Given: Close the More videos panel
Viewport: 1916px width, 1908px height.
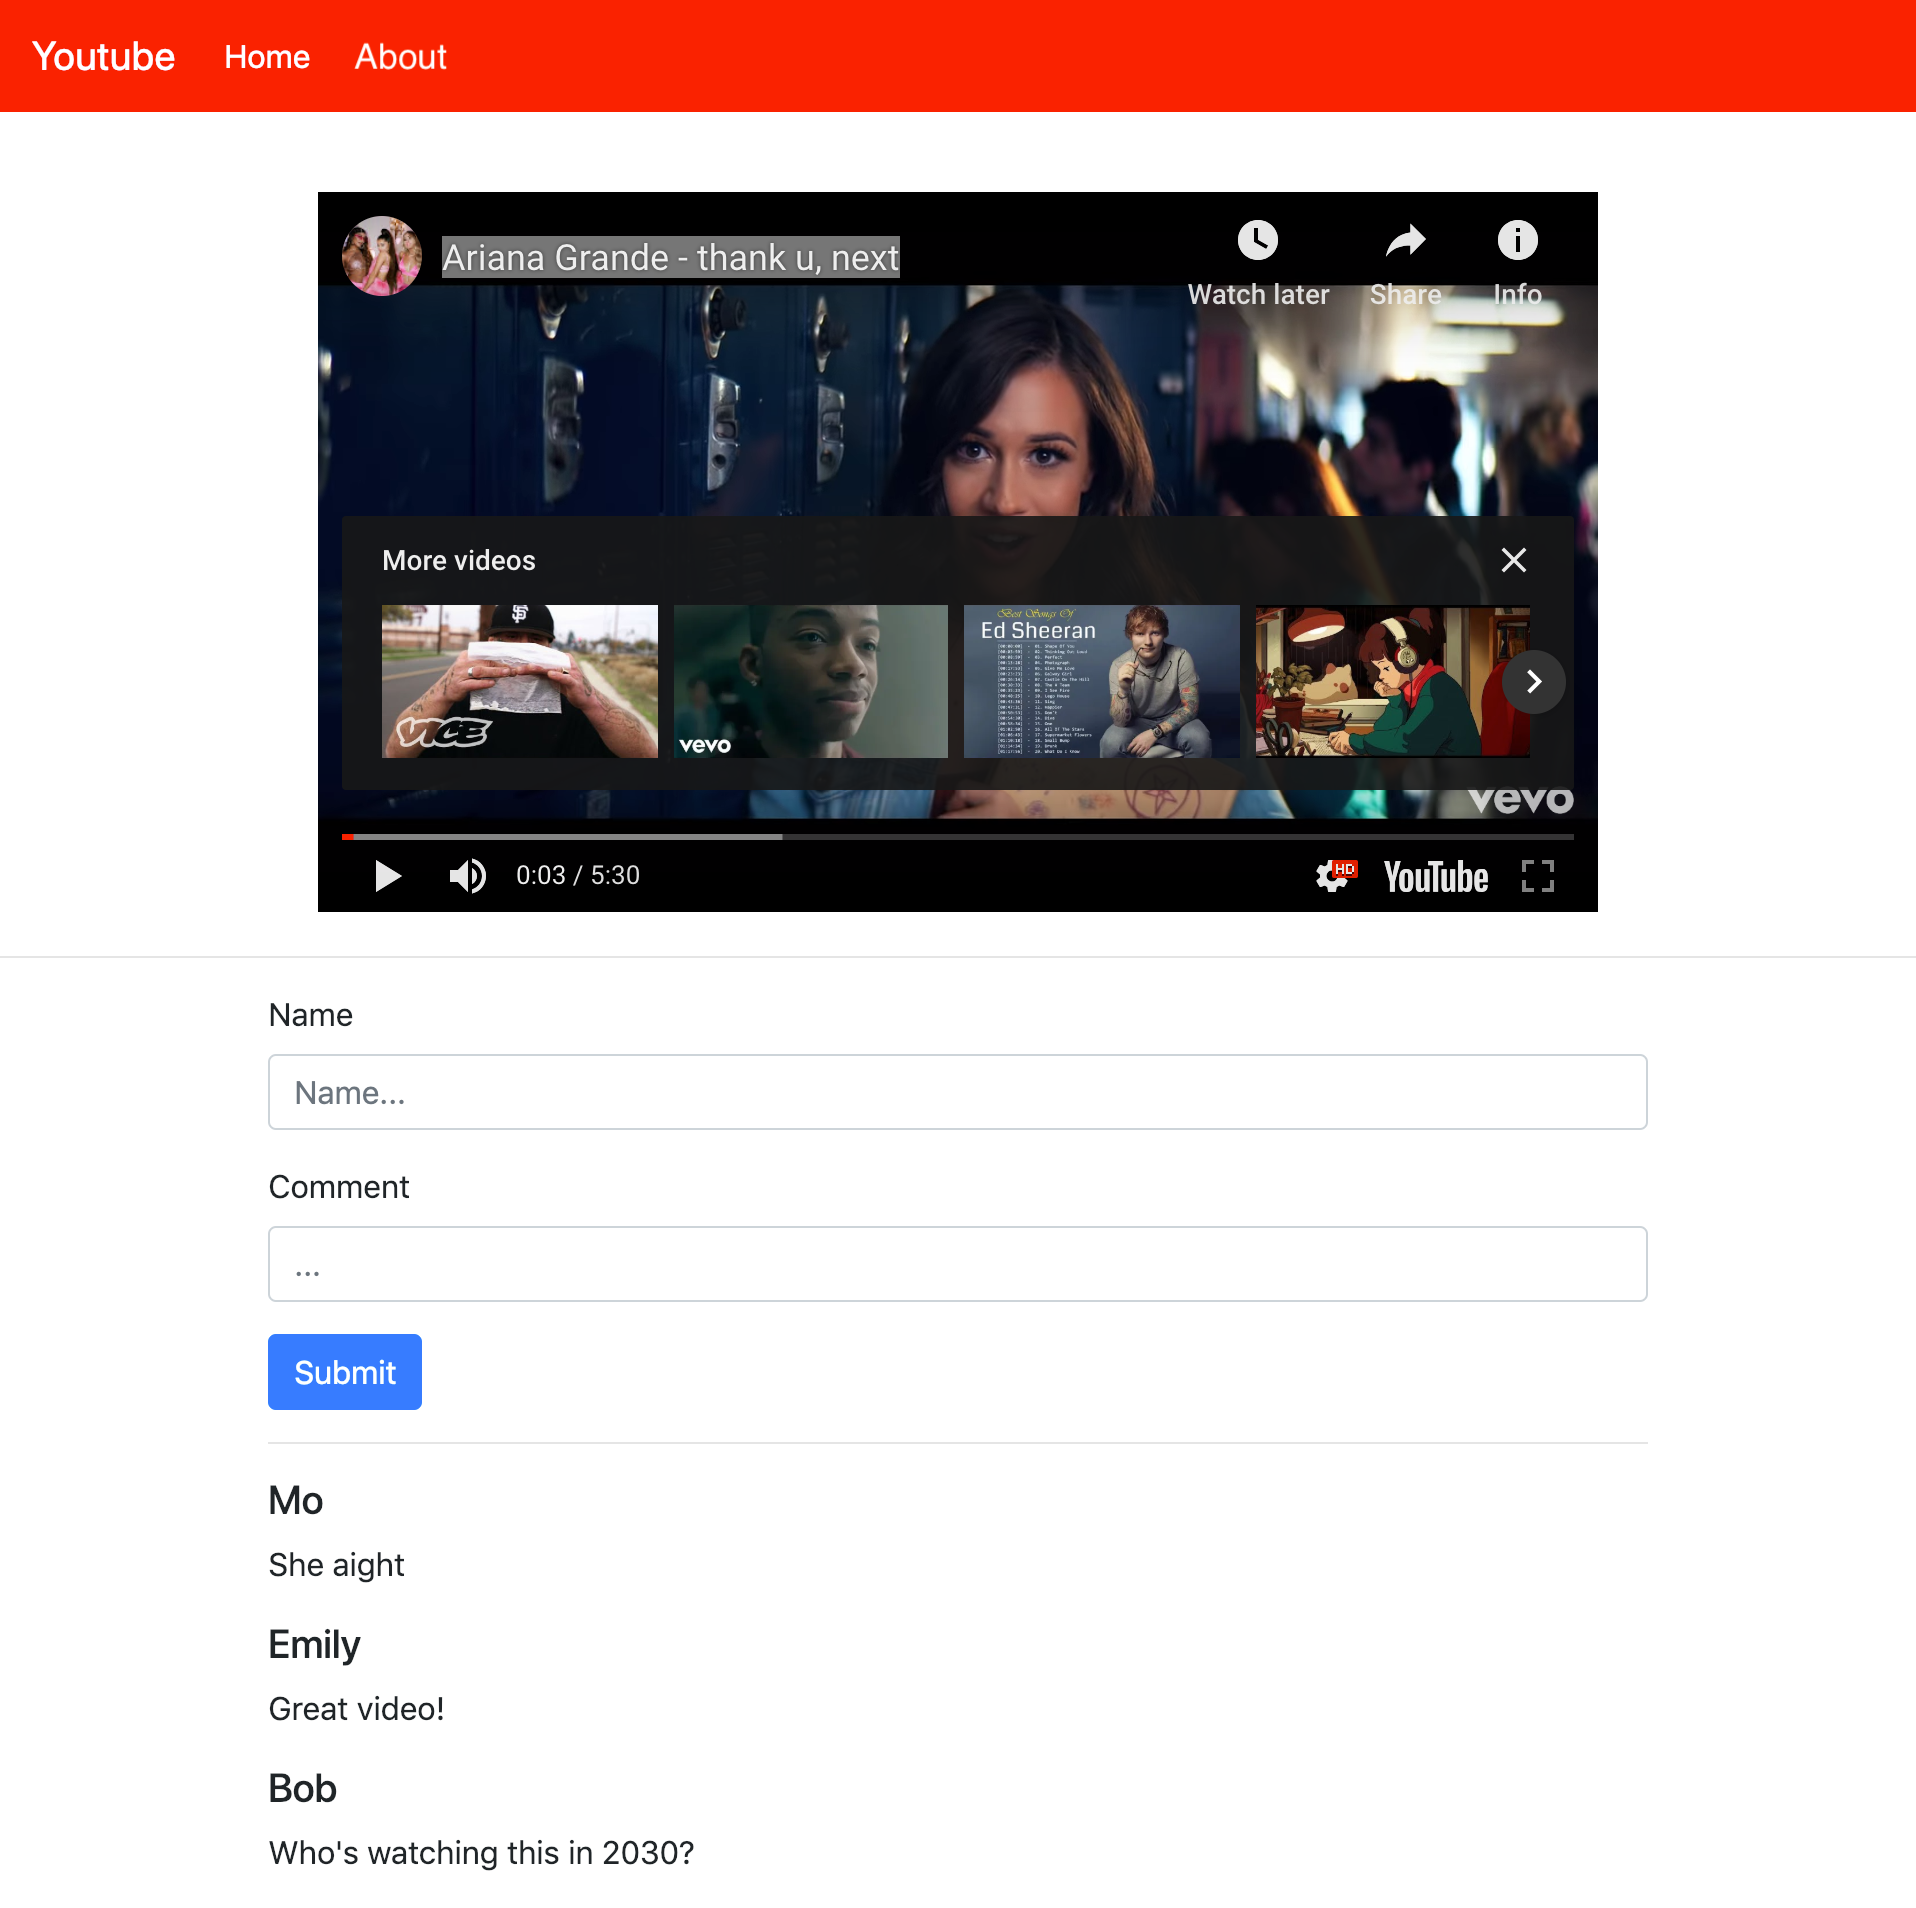Looking at the screenshot, I should tap(1513, 560).
